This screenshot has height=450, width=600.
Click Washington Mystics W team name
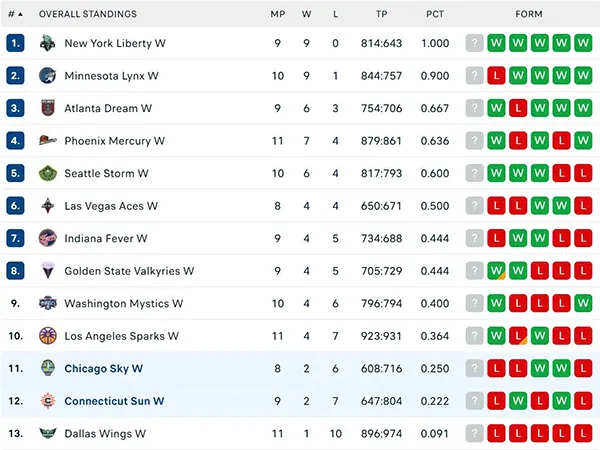point(124,303)
